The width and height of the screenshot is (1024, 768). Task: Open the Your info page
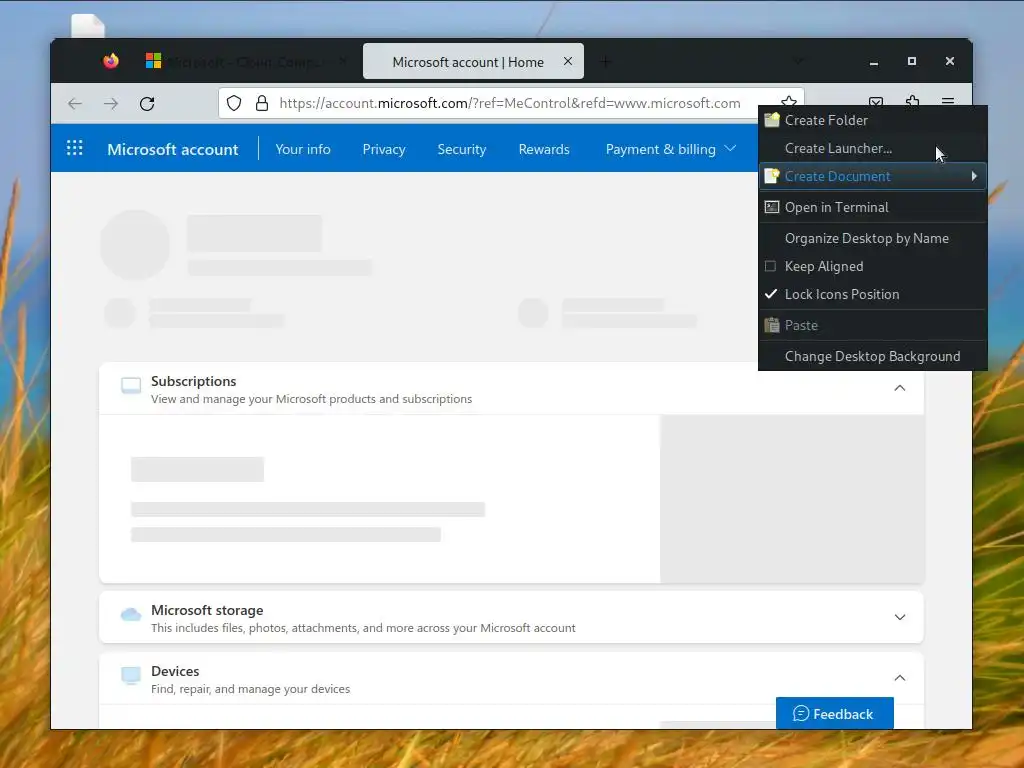point(303,149)
